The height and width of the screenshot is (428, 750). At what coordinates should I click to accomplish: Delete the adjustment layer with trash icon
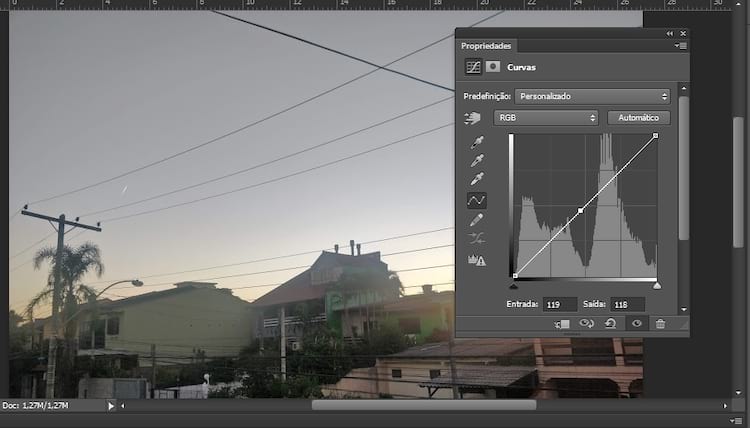(661, 324)
